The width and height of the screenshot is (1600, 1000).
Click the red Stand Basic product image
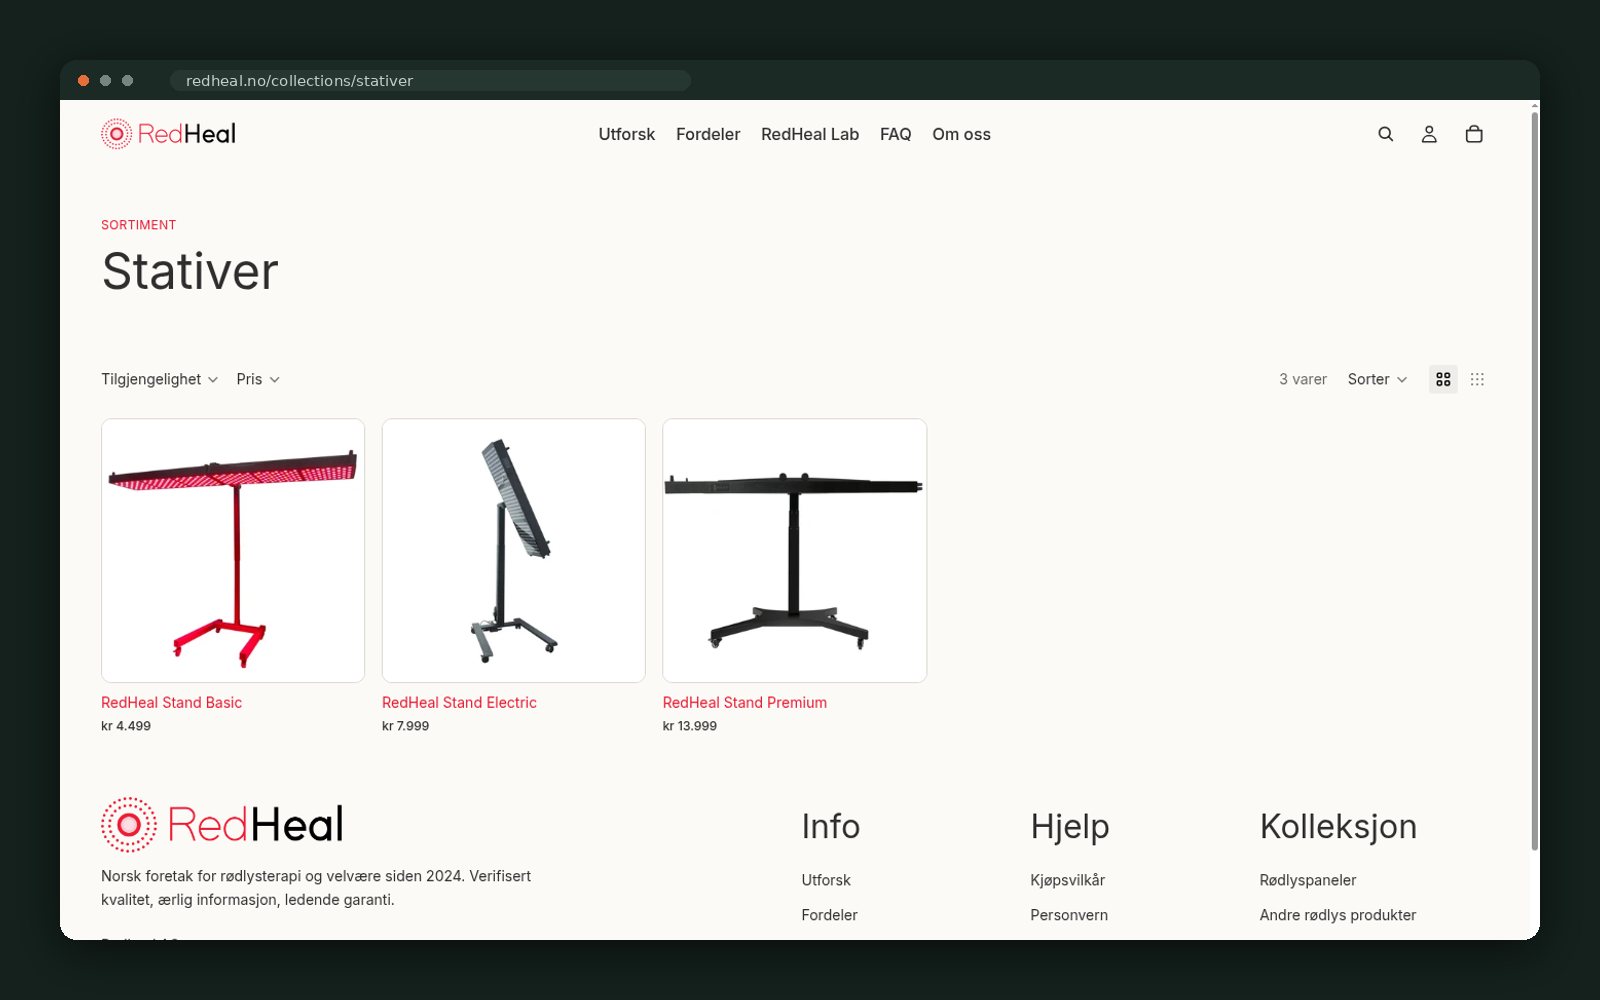233,551
